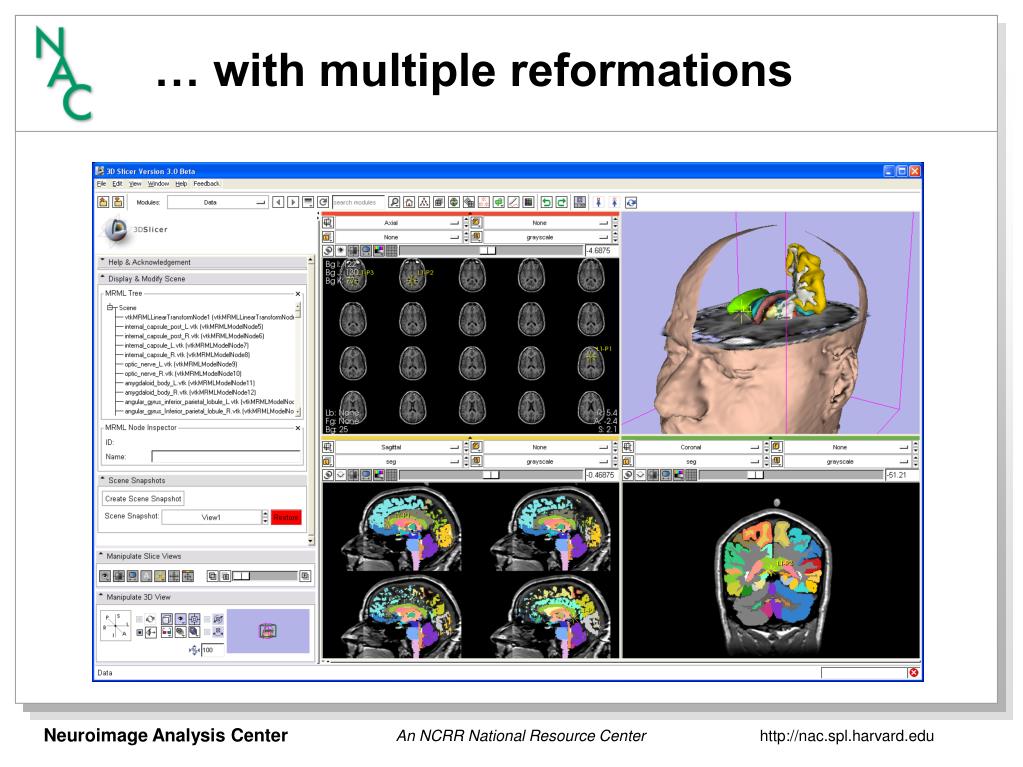The height and width of the screenshot is (767, 1023).
Task: Open the Coronal orientation dropdown
Action: 697,447
